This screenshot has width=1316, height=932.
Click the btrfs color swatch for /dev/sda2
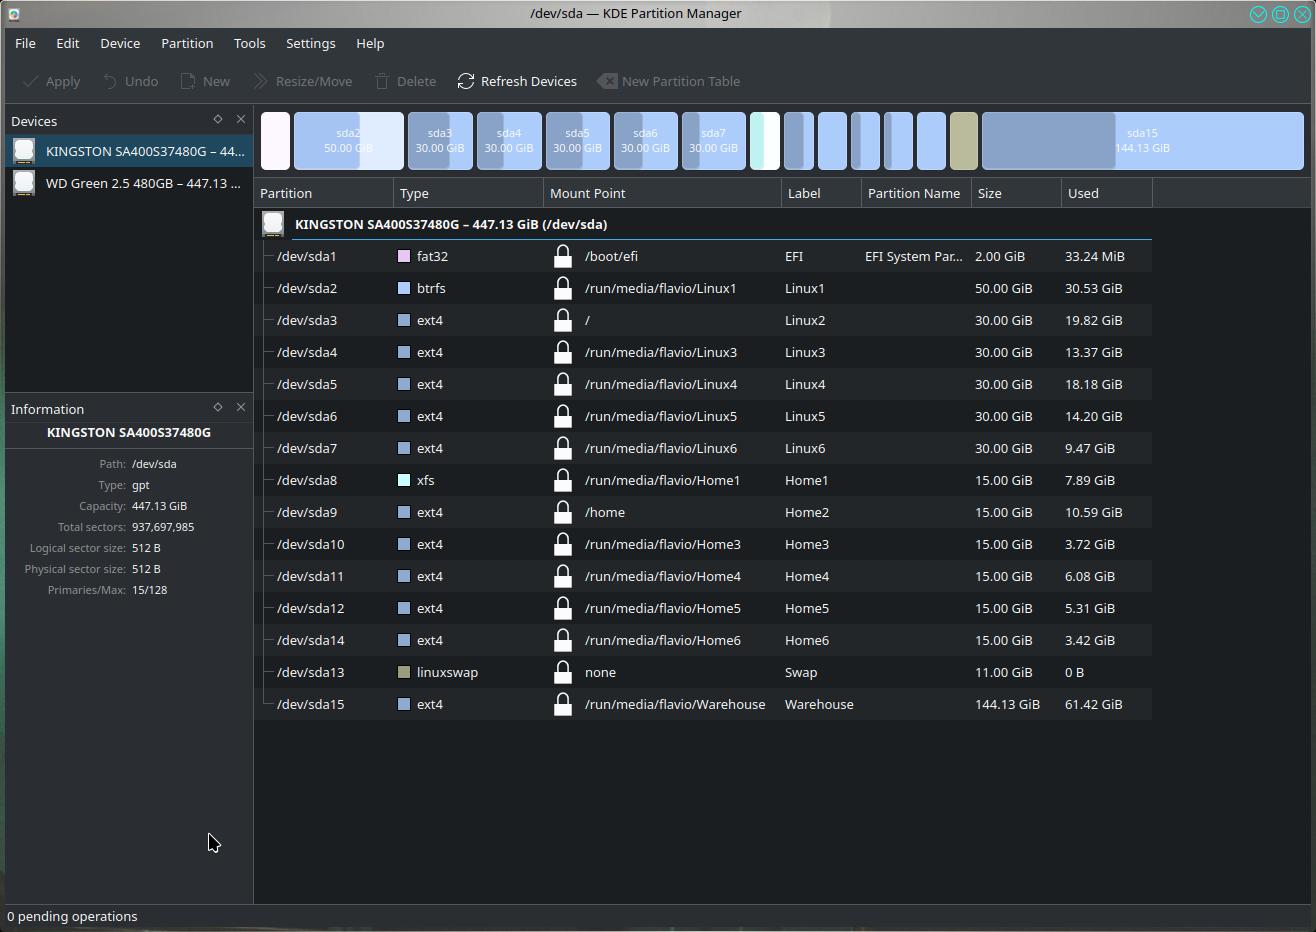404,288
